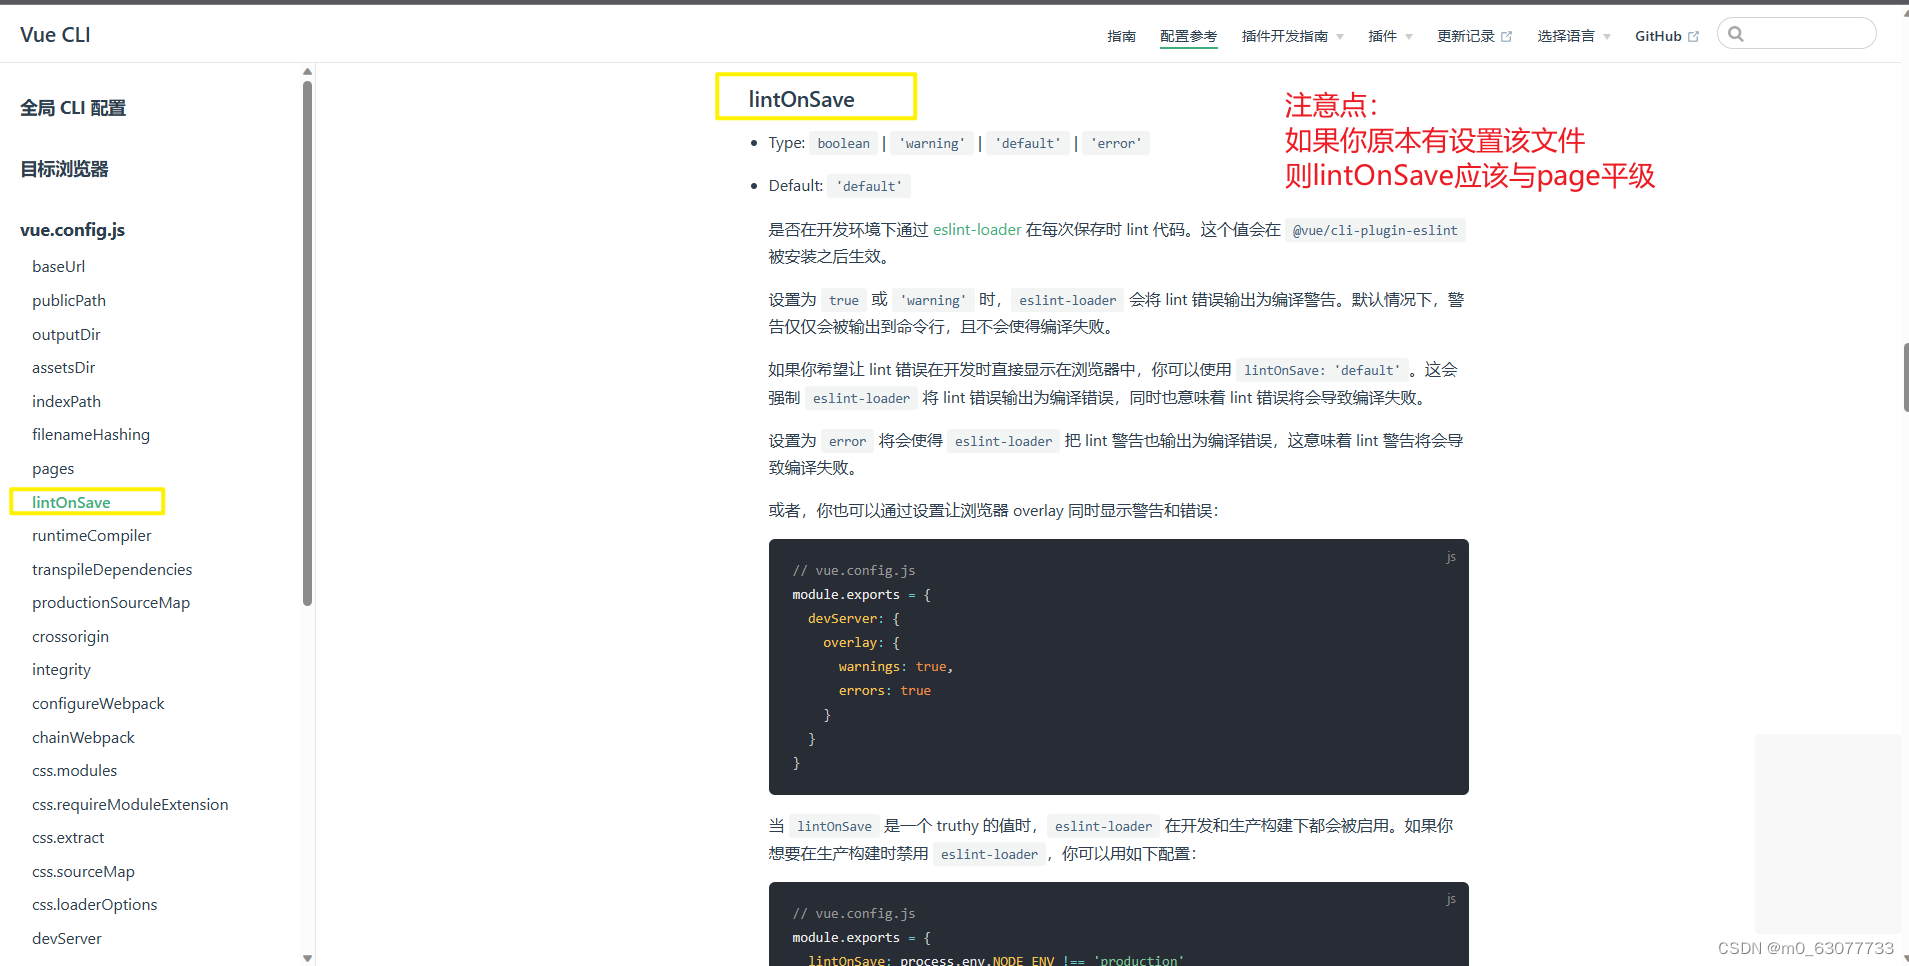
Task: Click the external link icon next to 更新记录
Action: point(1506,37)
